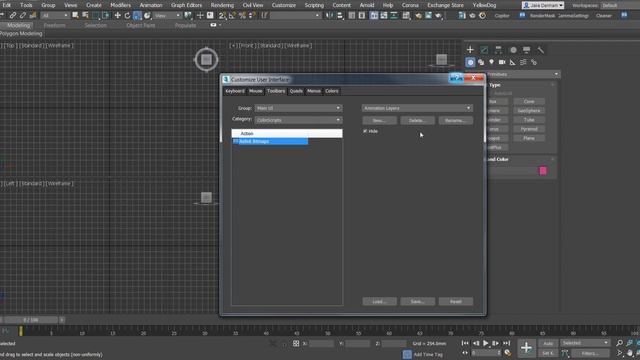
Task: Click the Filters button near key controls
Action: [590, 353]
